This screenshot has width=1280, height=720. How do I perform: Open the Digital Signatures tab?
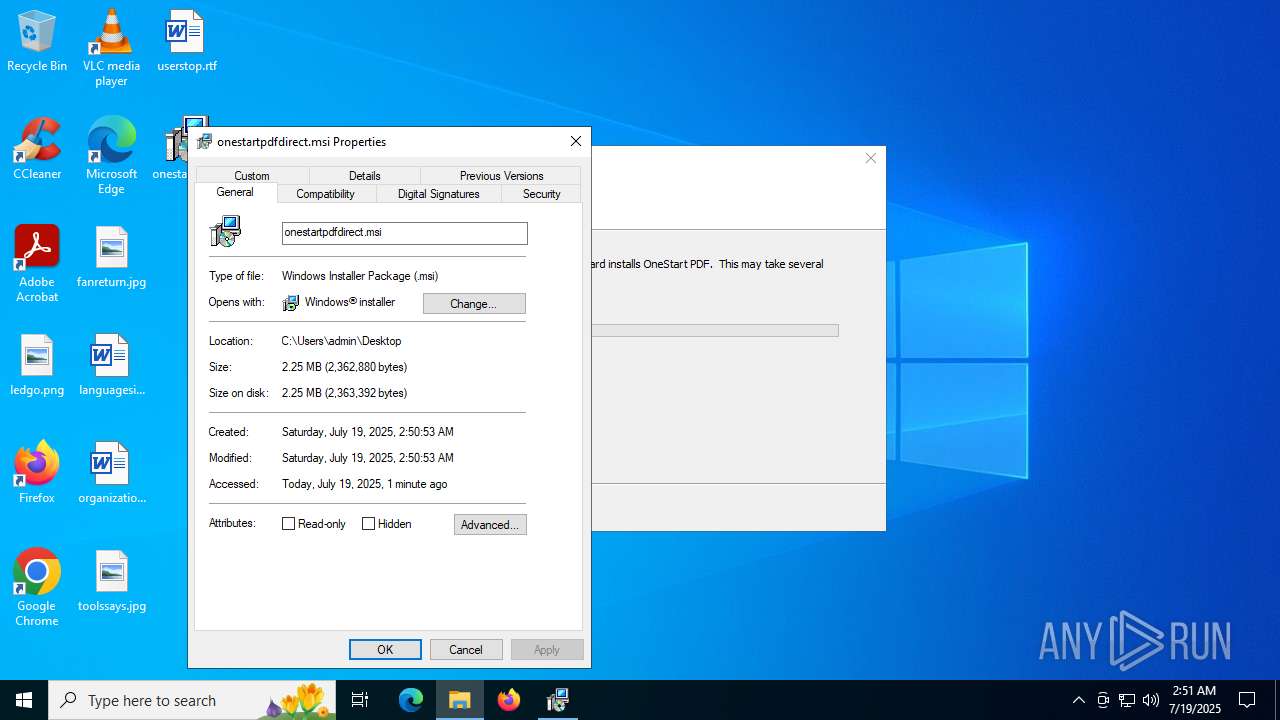pos(438,194)
